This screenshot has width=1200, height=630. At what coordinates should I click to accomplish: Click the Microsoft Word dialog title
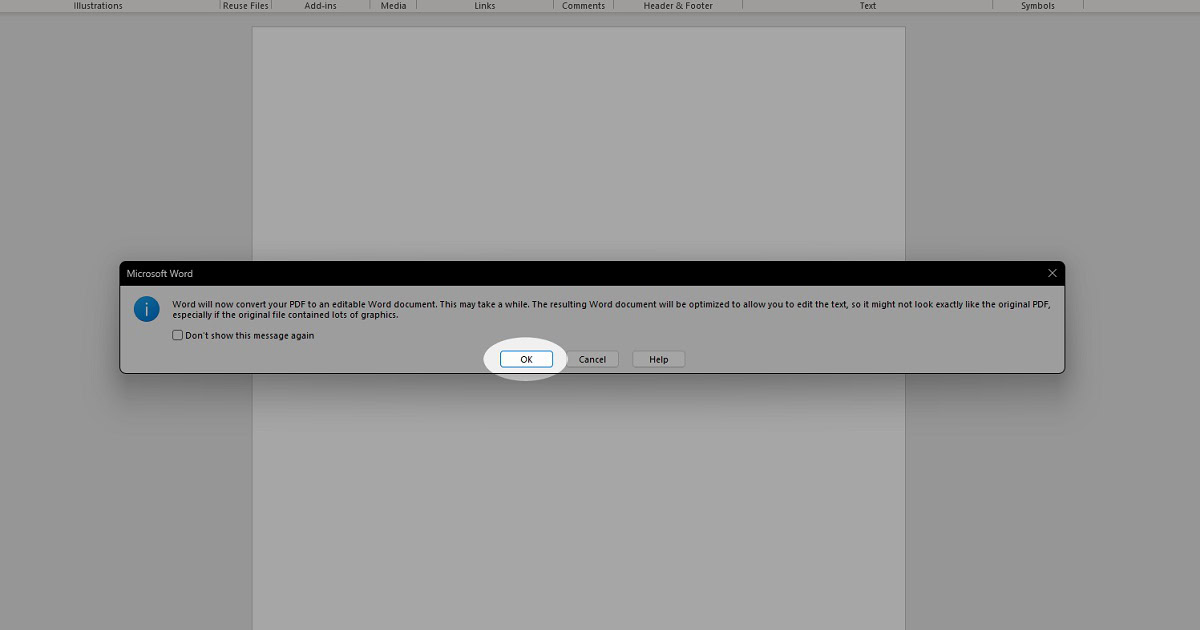(x=160, y=273)
